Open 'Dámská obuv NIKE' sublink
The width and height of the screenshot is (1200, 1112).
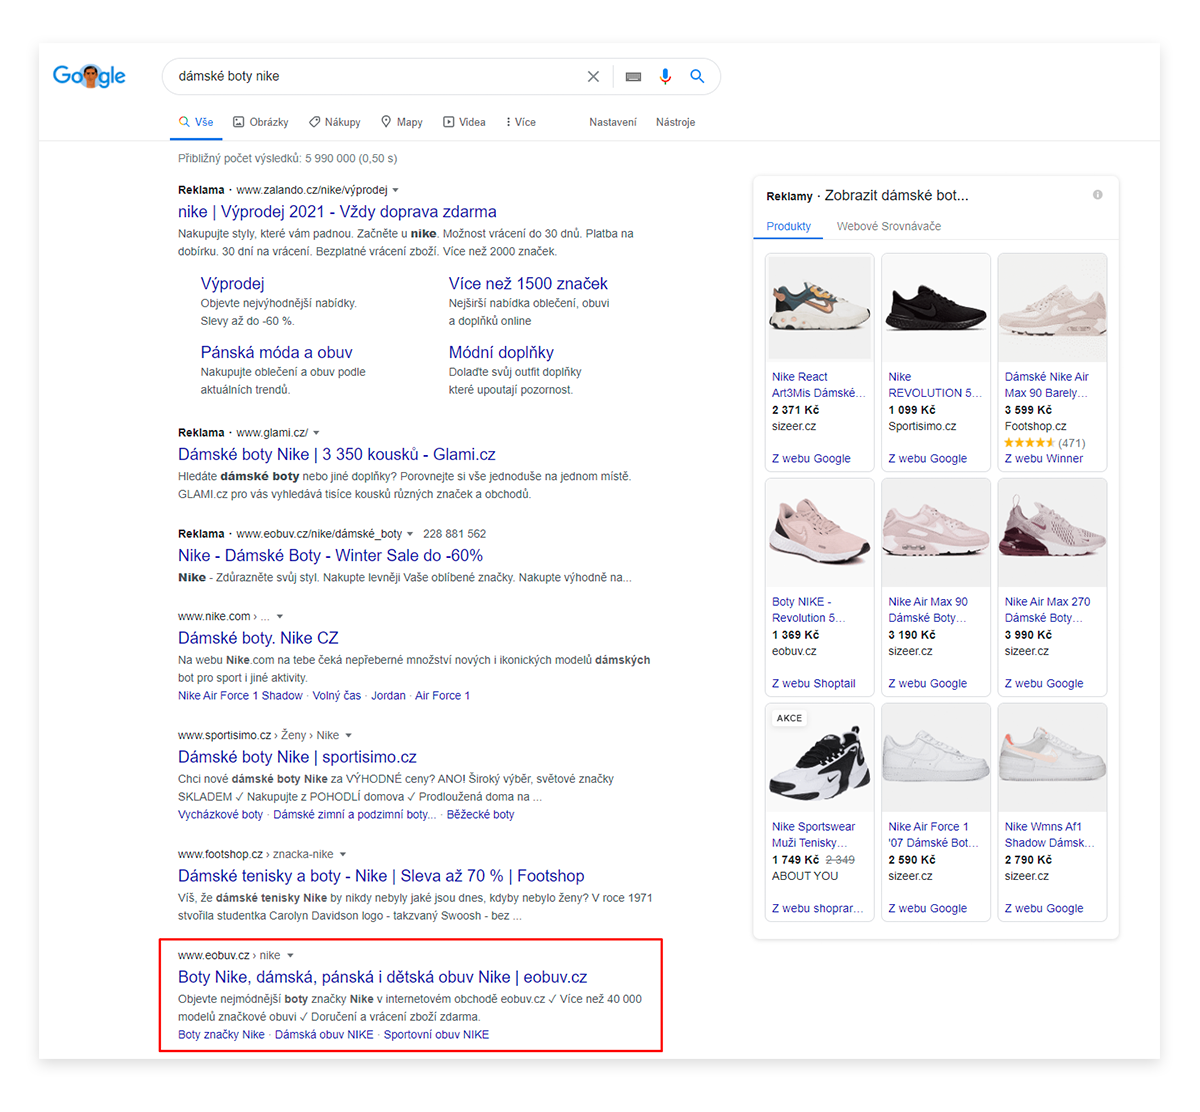pyautogui.click(x=324, y=1035)
